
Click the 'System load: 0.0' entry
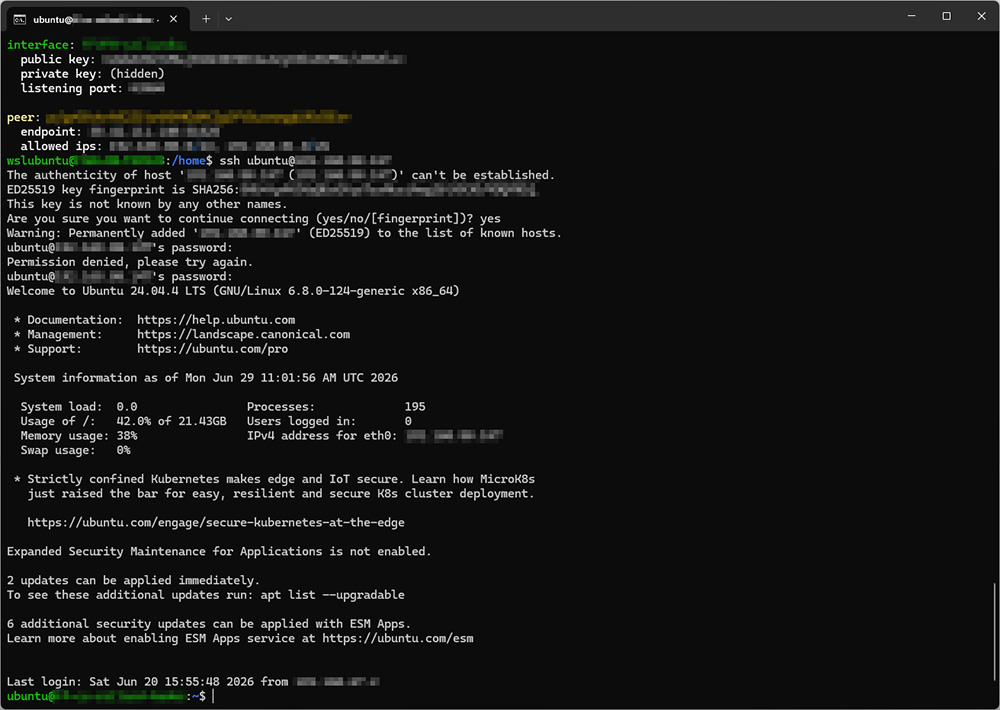coord(79,406)
